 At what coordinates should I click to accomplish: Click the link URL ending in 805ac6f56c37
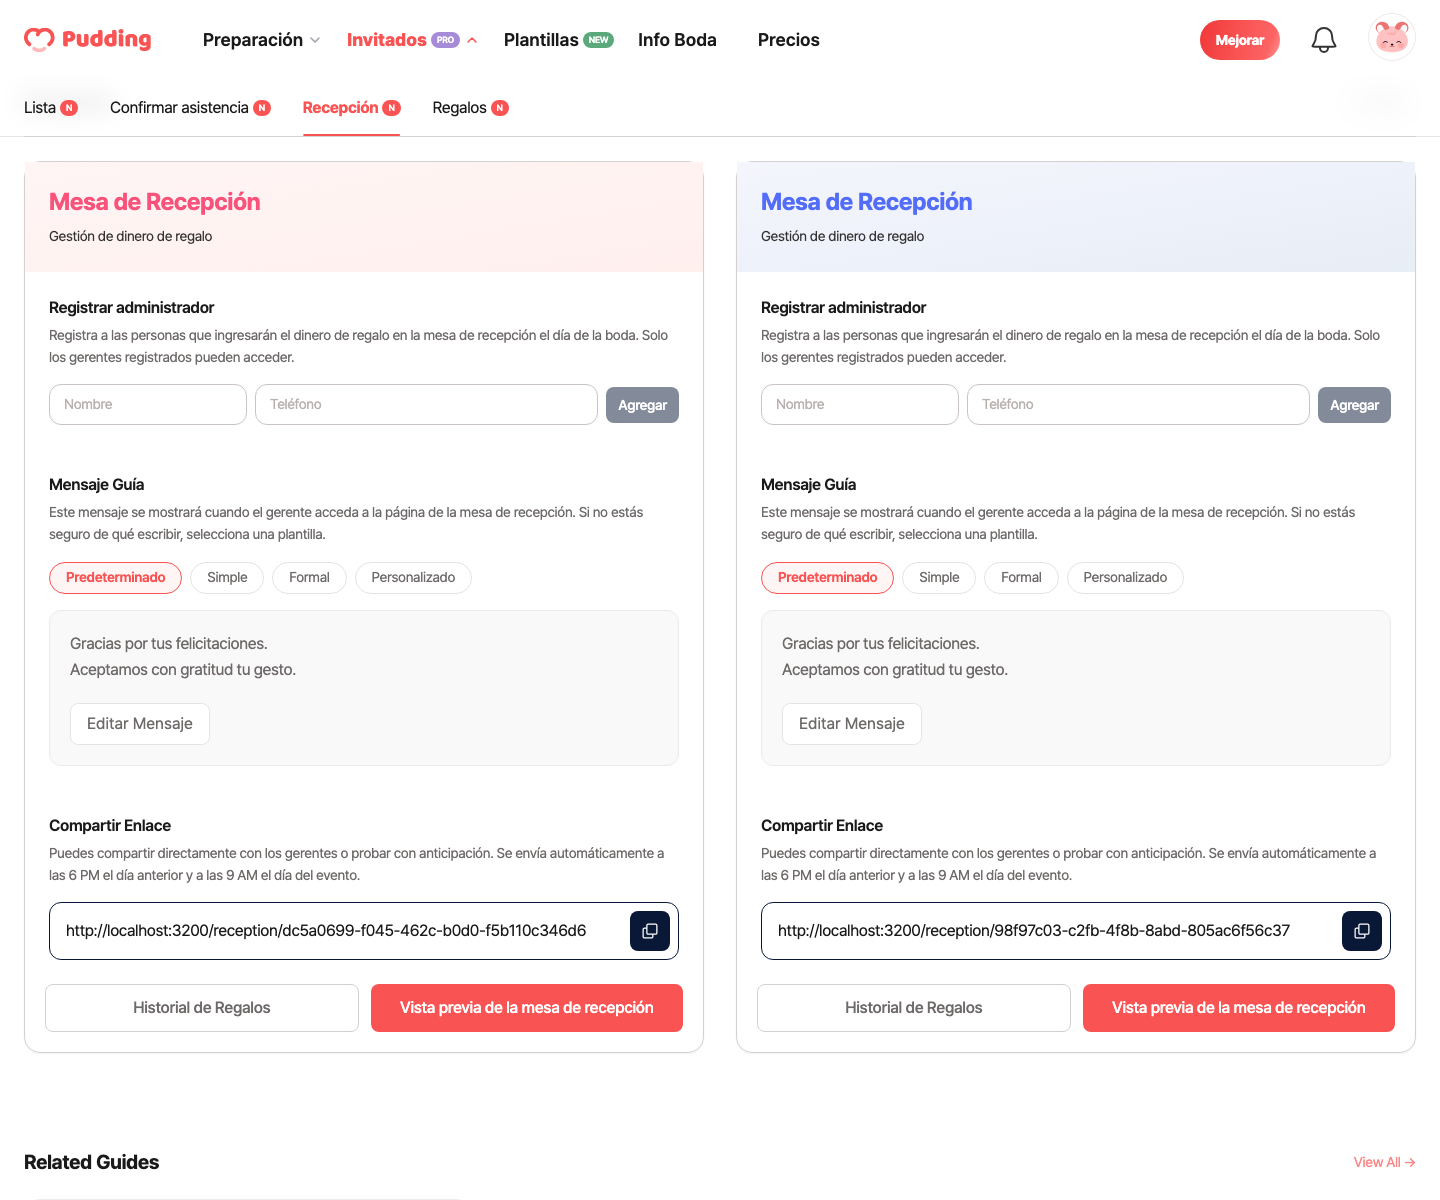(x=1034, y=931)
